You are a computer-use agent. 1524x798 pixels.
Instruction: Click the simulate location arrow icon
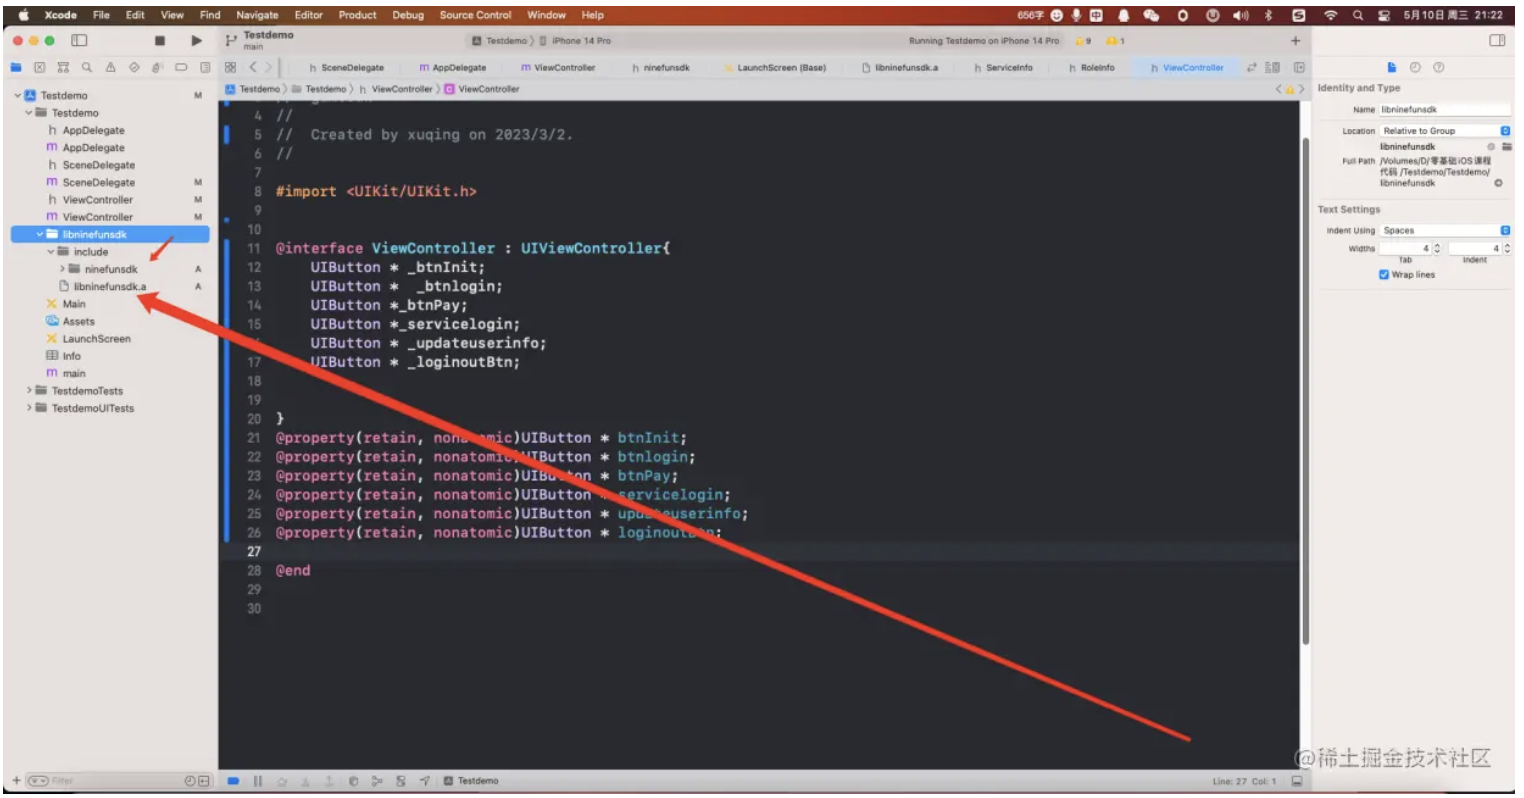point(424,781)
